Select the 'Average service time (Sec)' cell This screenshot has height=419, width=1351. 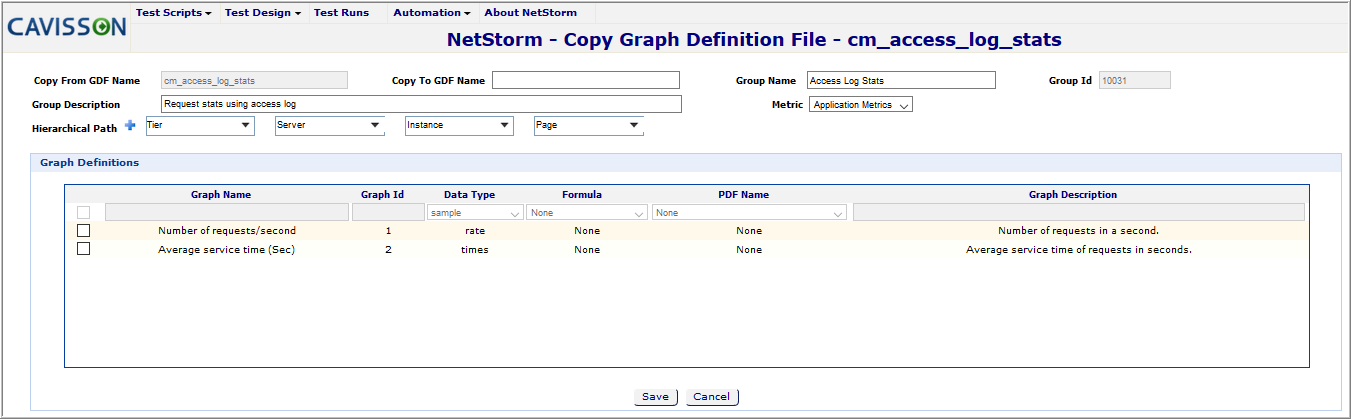coord(226,250)
